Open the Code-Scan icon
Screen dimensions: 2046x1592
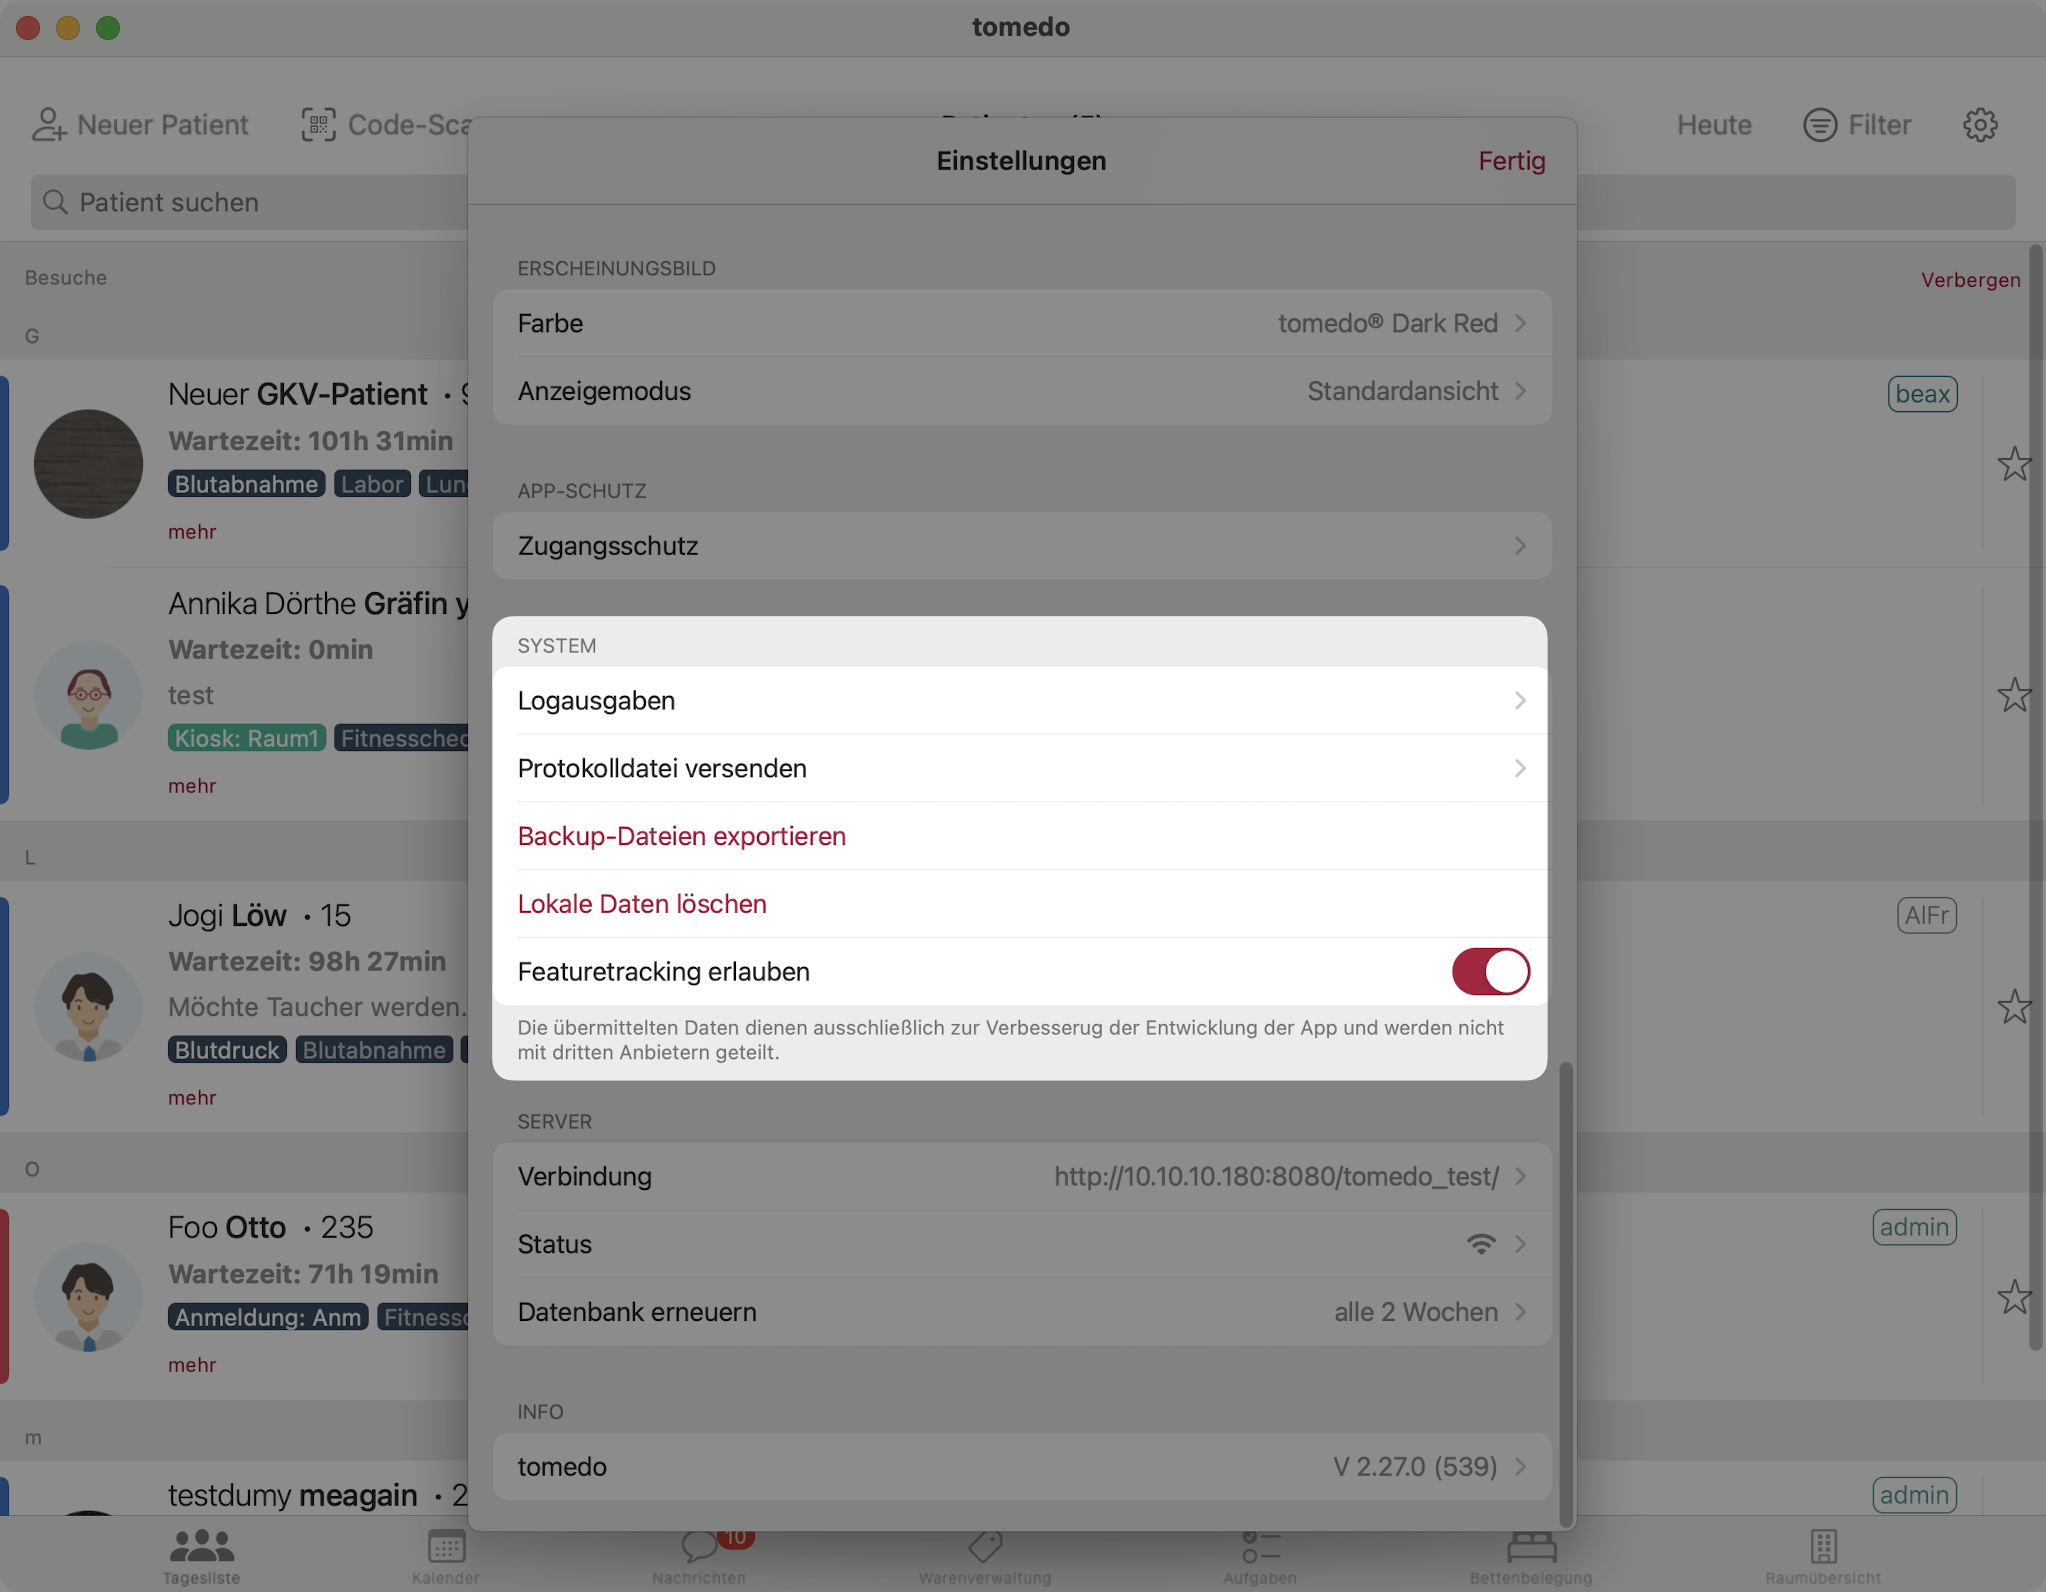tap(319, 125)
